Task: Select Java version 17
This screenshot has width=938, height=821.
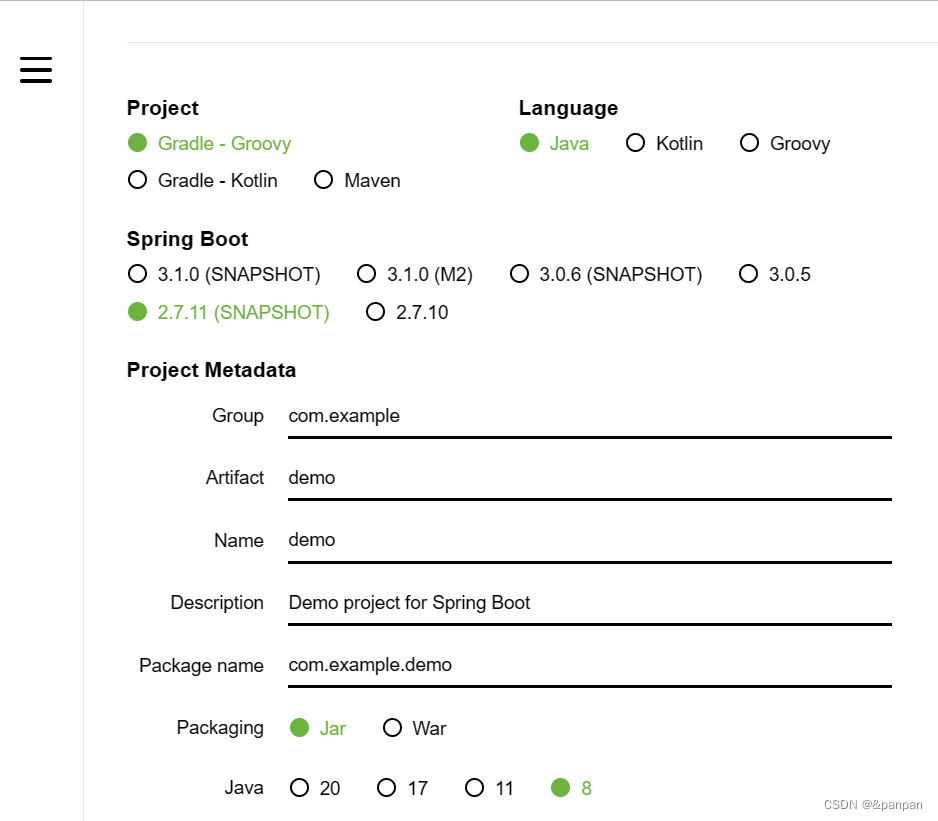Action: click(387, 788)
